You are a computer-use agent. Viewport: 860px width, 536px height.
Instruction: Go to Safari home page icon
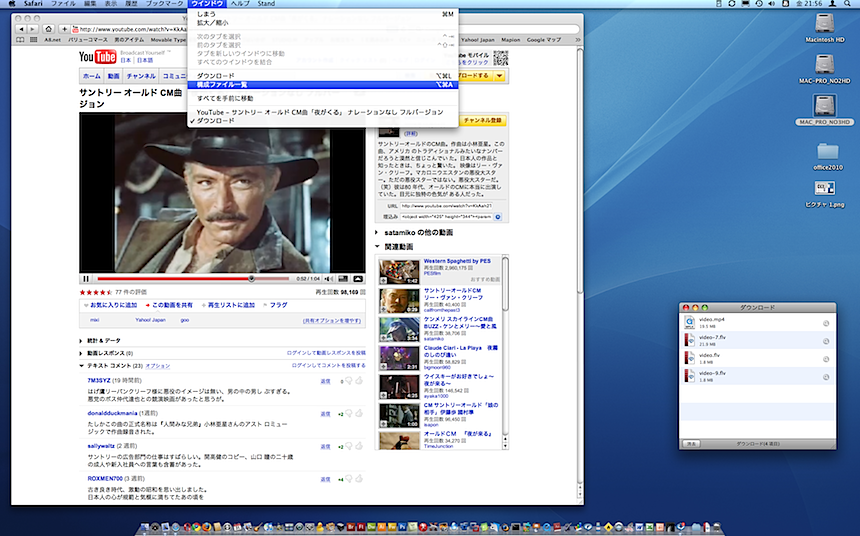coord(49,29)
